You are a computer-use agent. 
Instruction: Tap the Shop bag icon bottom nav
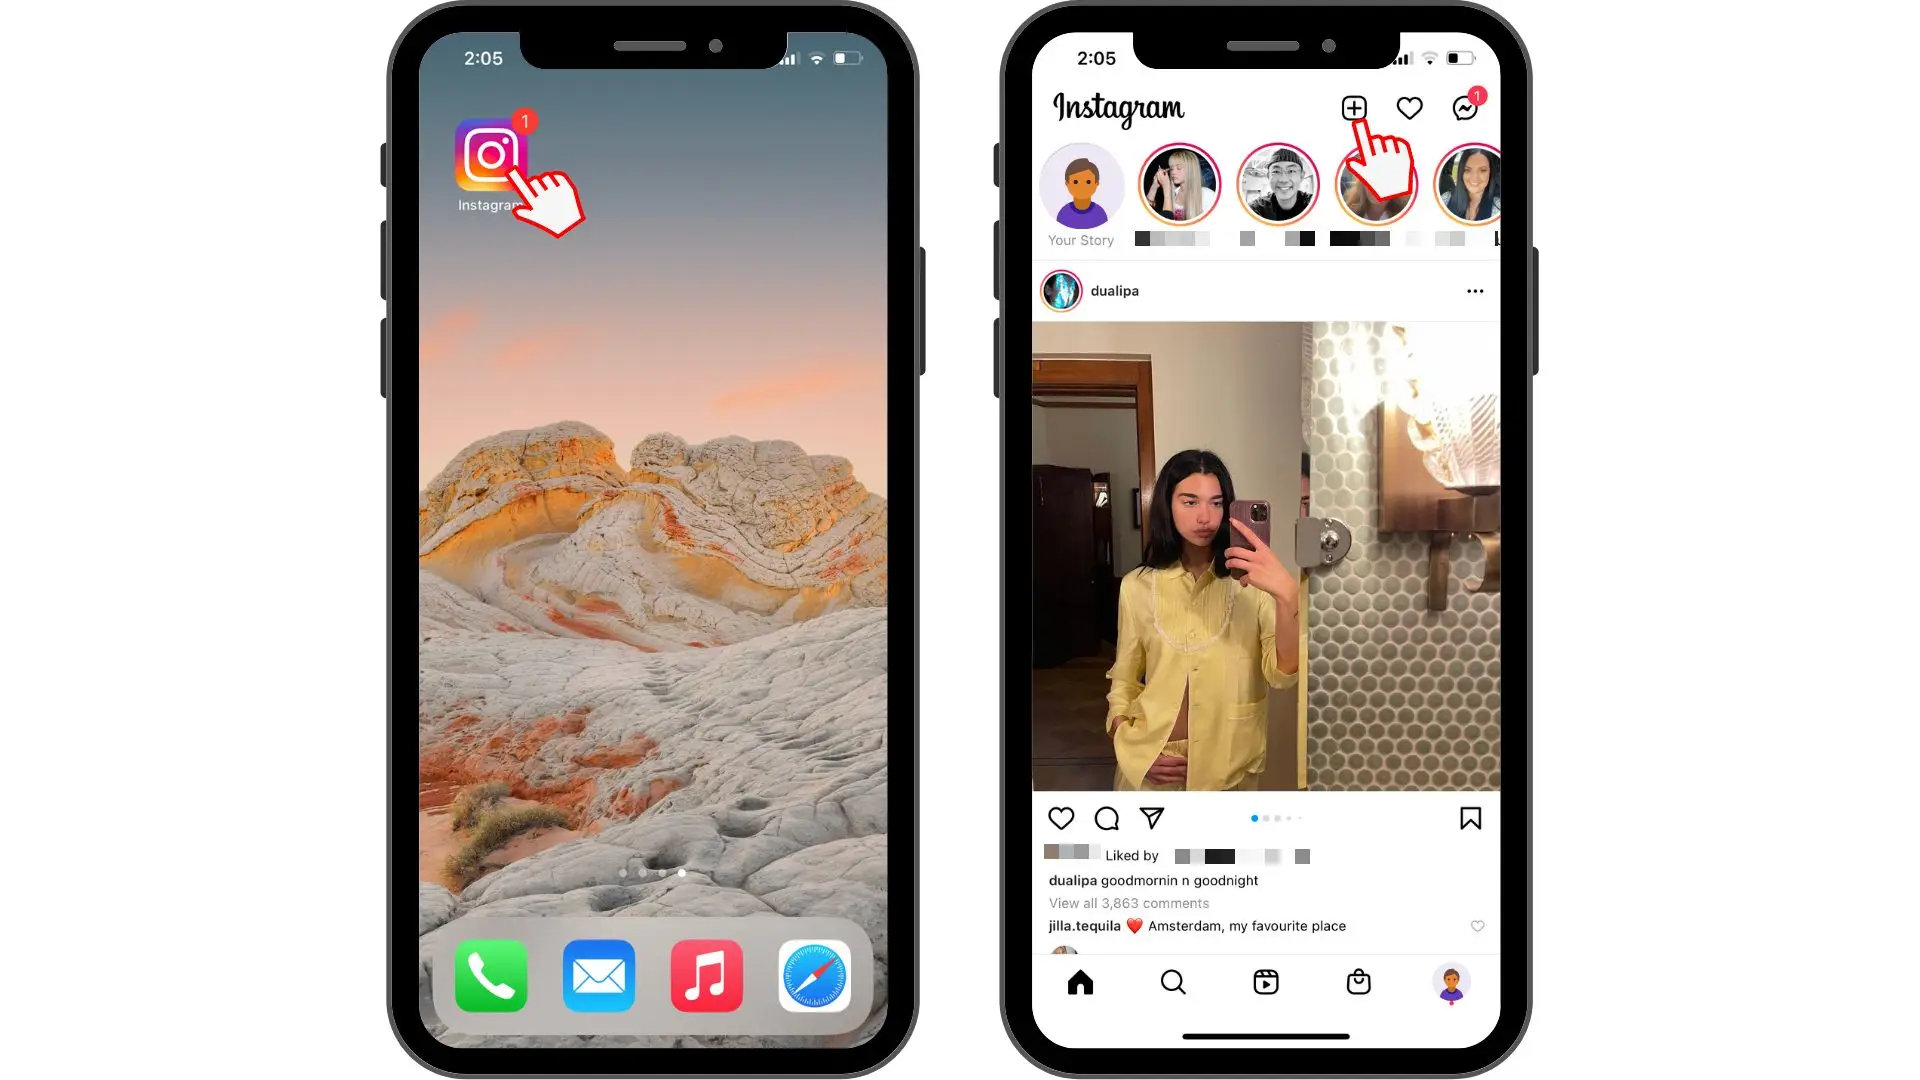tap(1357, 981)
